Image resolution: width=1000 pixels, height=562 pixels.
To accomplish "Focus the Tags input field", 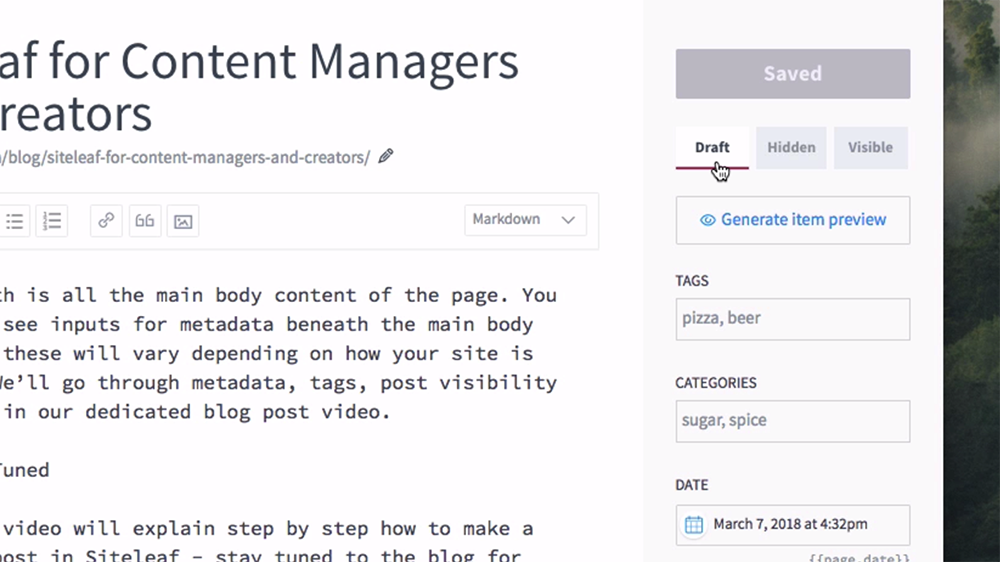I will point(793,319).
